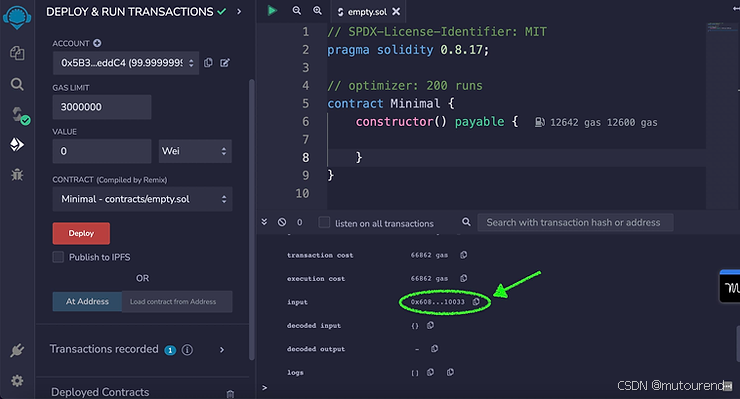Open the Remix home logo
Image resolution: width=740 pixels, height=399 pixels.
pos(17,17)
